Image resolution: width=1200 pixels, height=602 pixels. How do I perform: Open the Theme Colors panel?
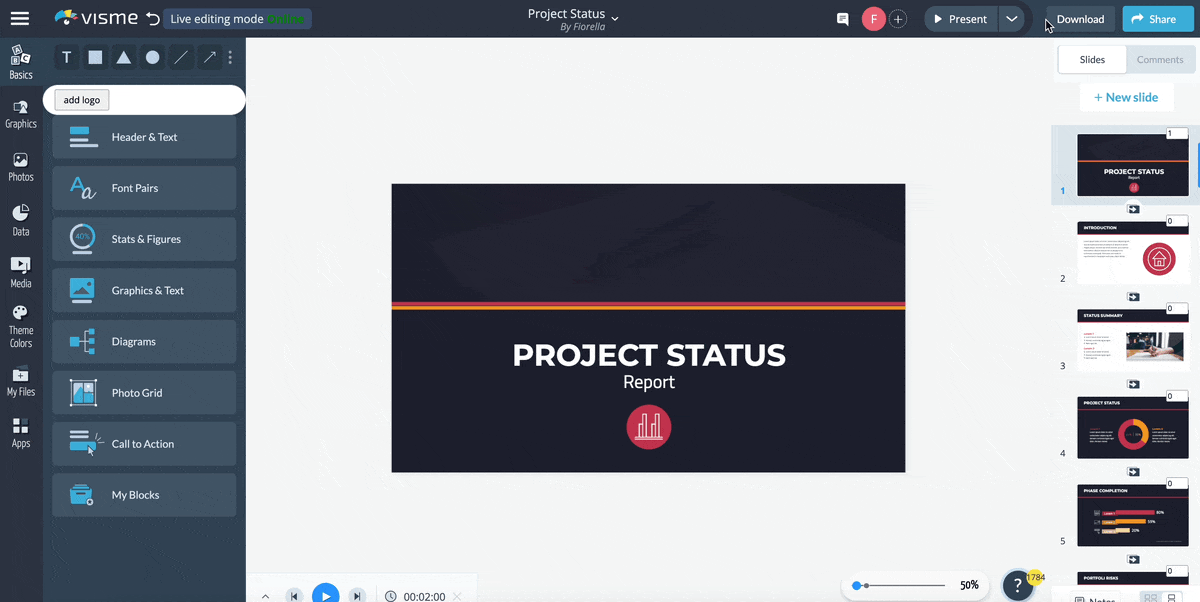tap(21, 327)
